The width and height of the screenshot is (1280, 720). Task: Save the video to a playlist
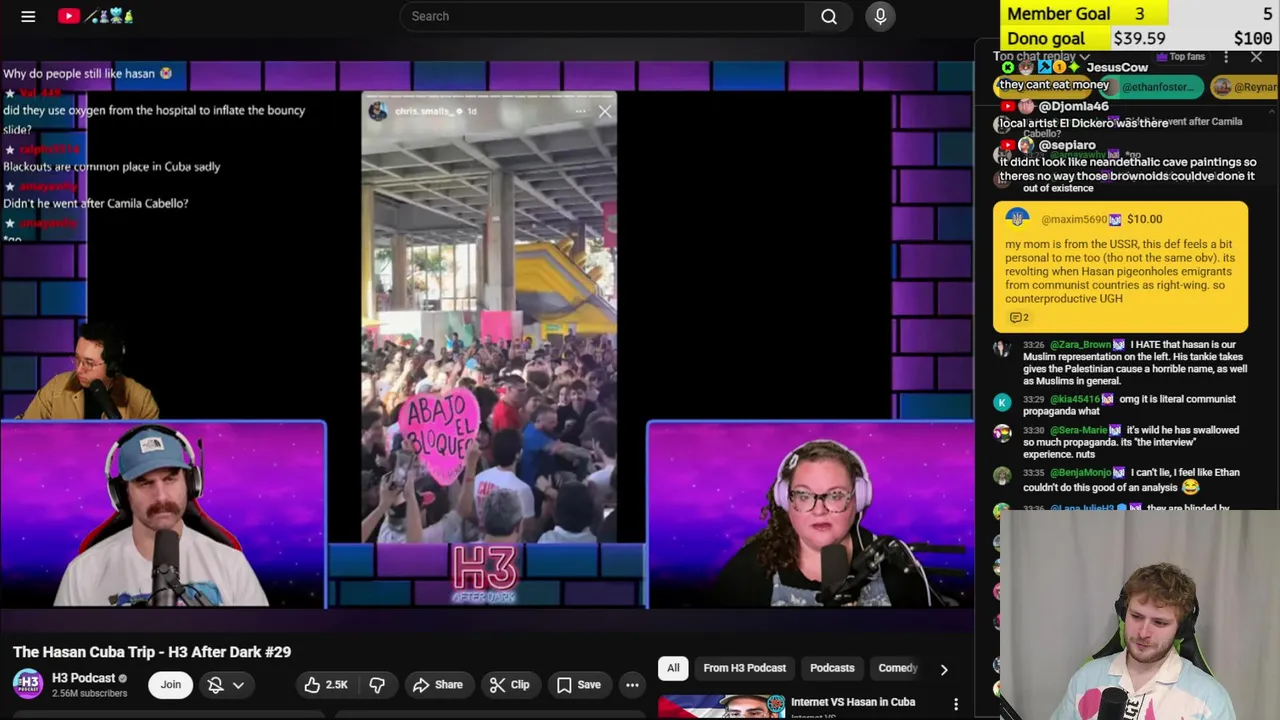pos(579,685)
